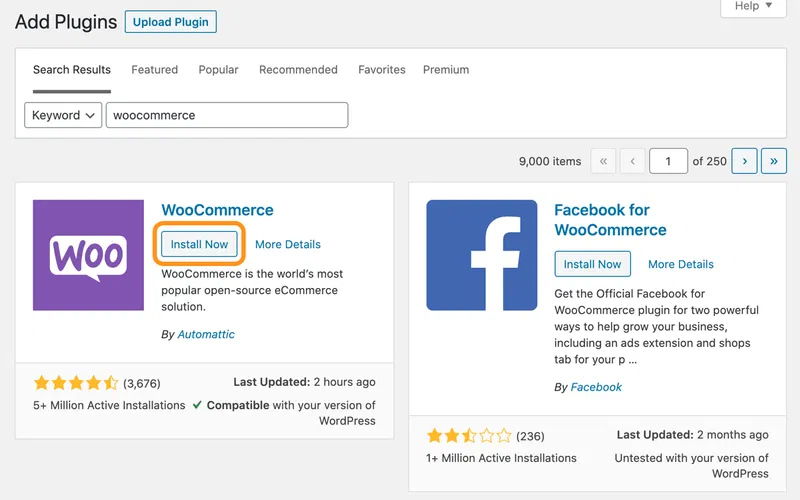Expand the Help dropdown panel
800x500 pixels.
coord(753,6)
